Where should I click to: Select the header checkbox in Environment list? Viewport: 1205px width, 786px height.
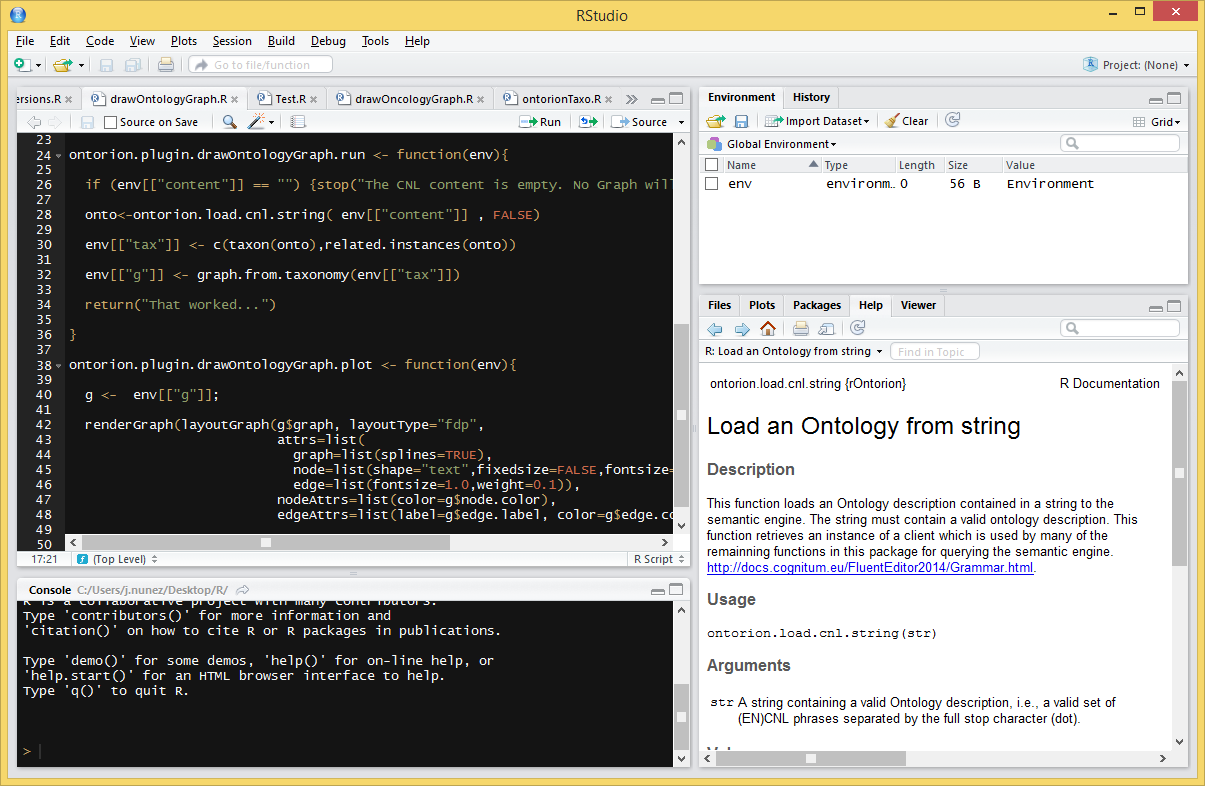coord(713,165)
